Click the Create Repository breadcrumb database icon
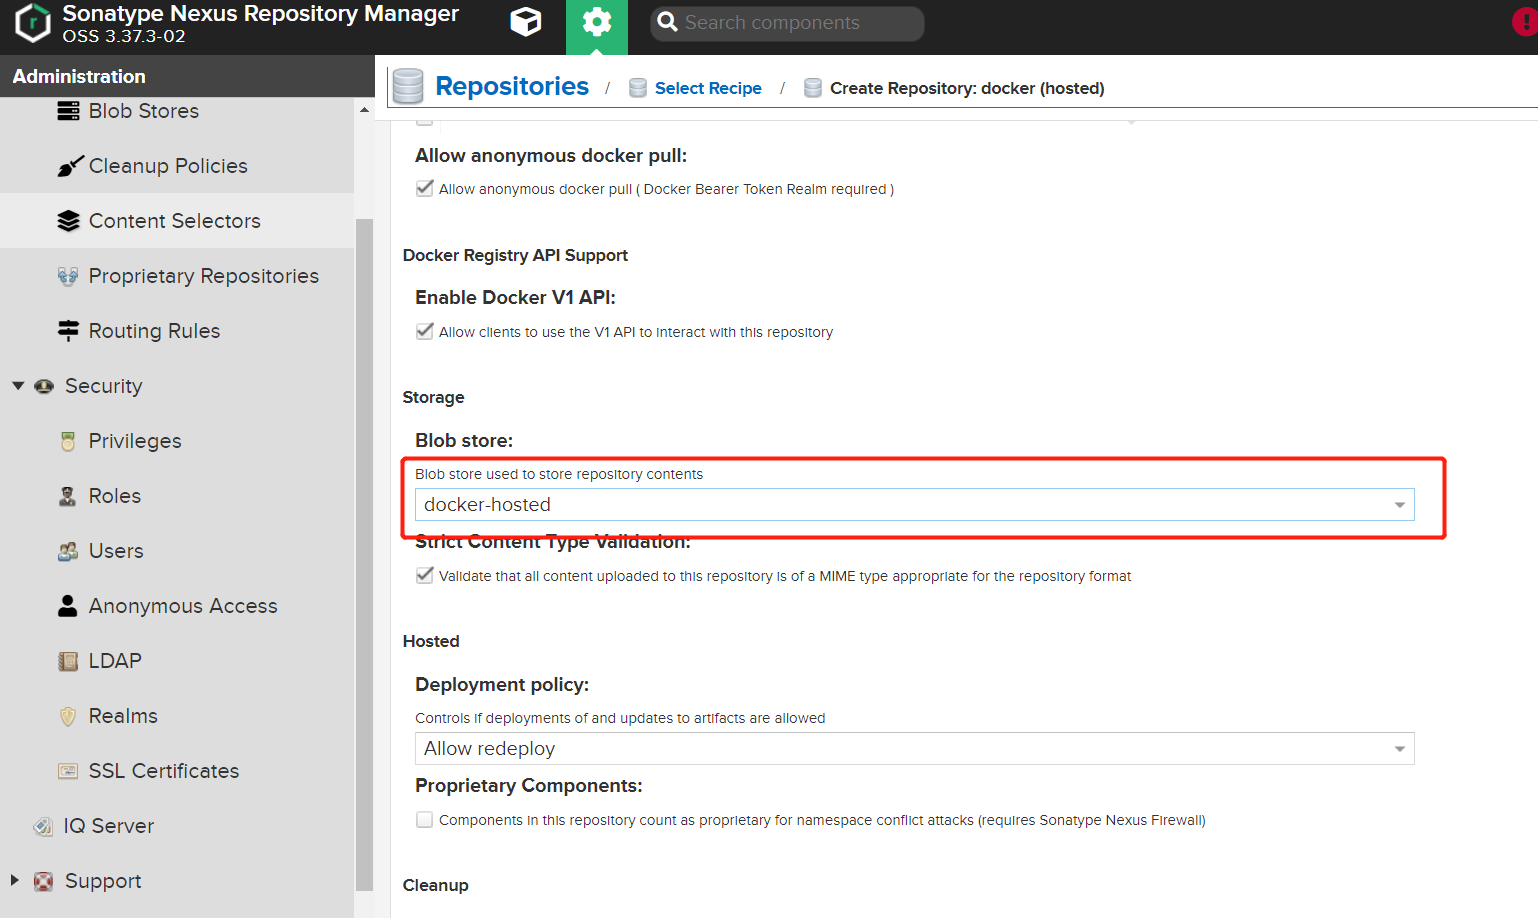Viewport: 1538px width, 918px height. (813, 88)
